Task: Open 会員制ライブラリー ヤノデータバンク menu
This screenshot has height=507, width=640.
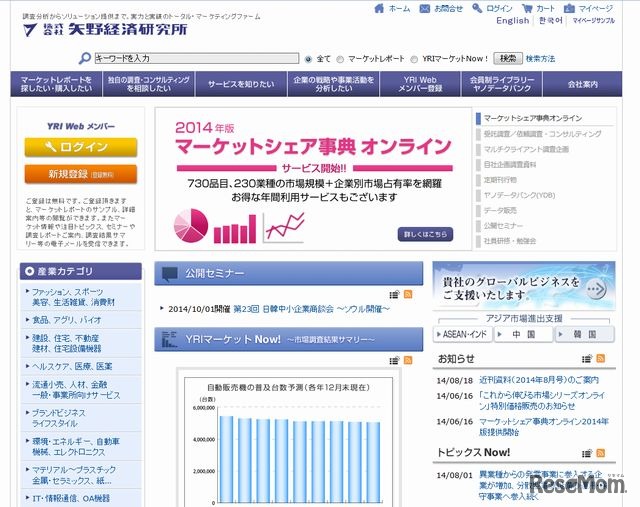Action: pos(502,84)
